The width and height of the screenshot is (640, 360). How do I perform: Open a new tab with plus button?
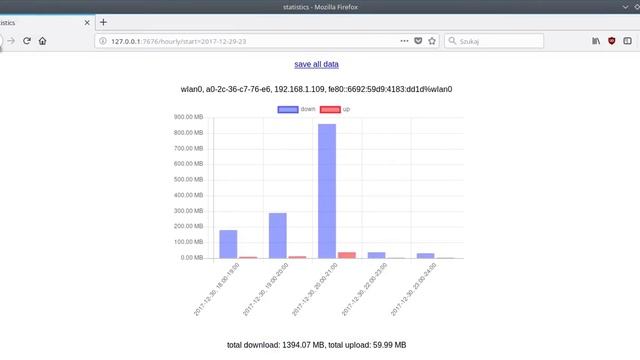103,22
